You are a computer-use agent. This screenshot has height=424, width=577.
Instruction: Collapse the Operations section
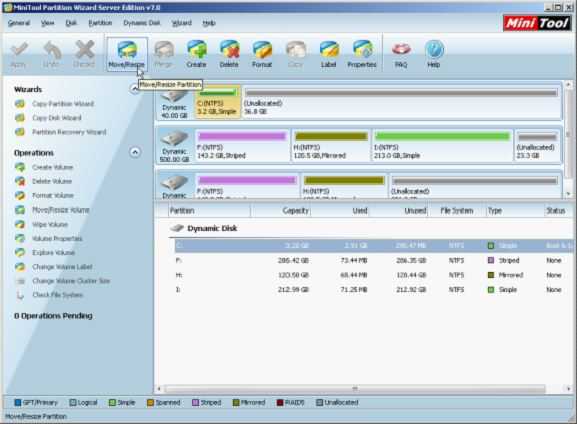(x=135, y=152)
